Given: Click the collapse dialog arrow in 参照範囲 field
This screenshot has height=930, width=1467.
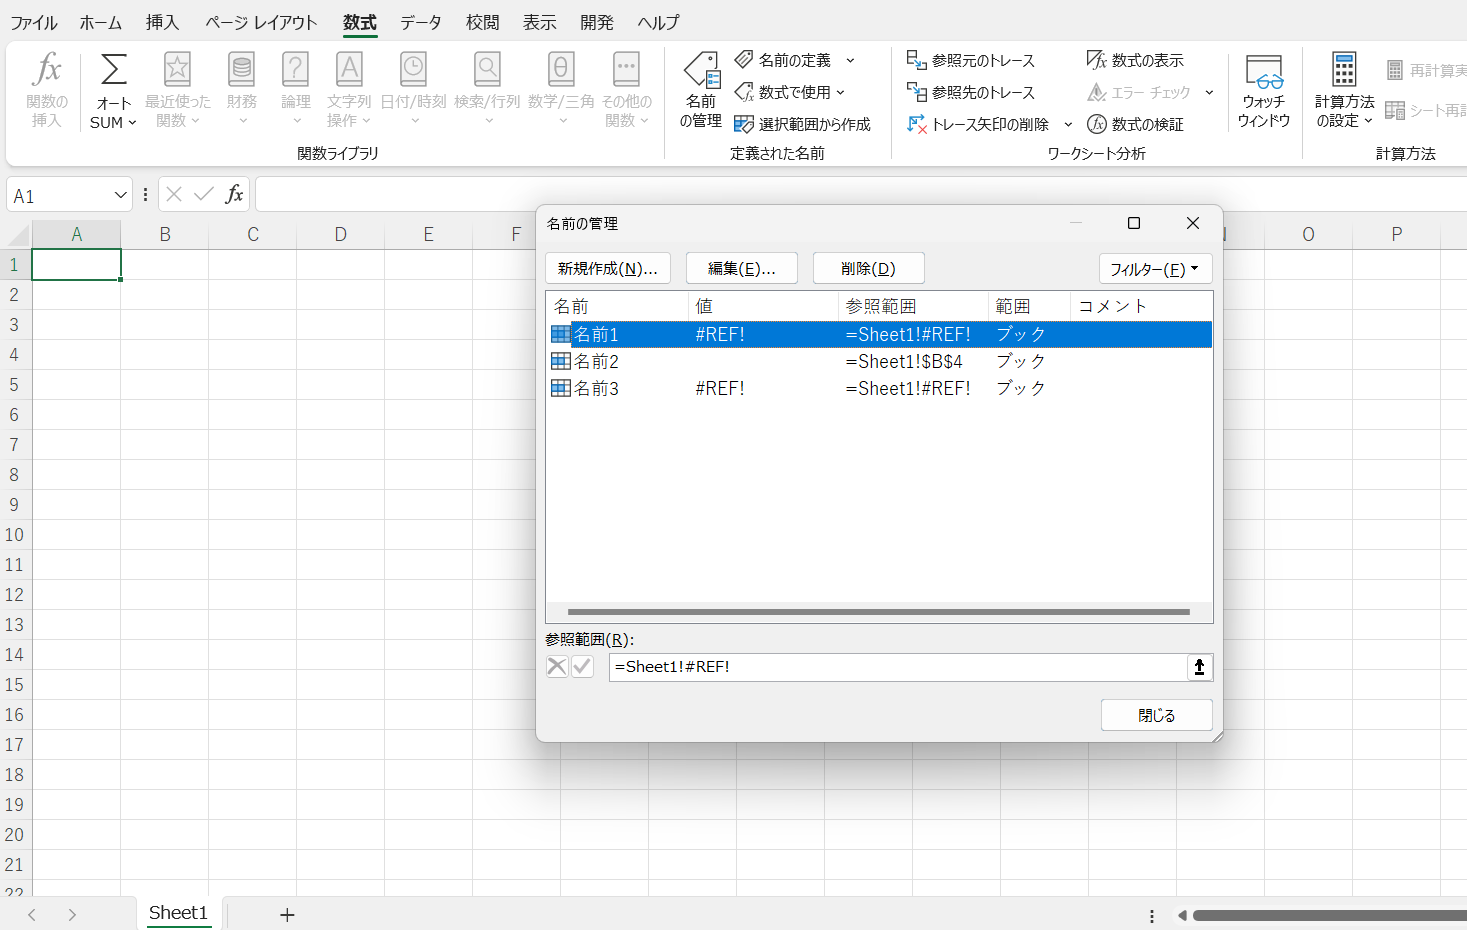Looking at the screenshot, I should (1199, 667).
